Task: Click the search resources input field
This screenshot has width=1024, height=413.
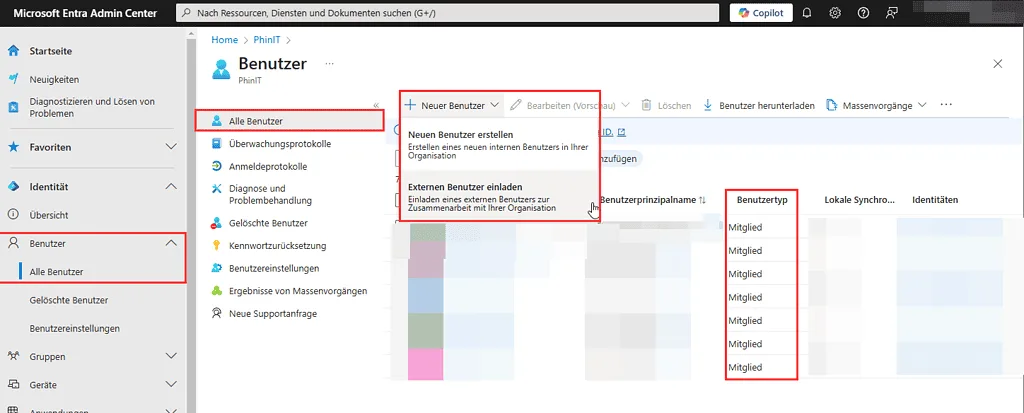Action: (x=450, y=13)
